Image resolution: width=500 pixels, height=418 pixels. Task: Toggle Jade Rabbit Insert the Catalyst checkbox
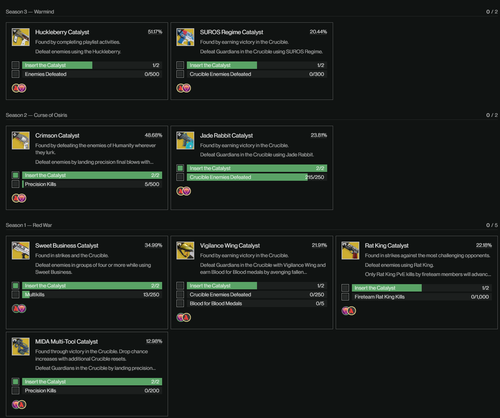[180, 168]
